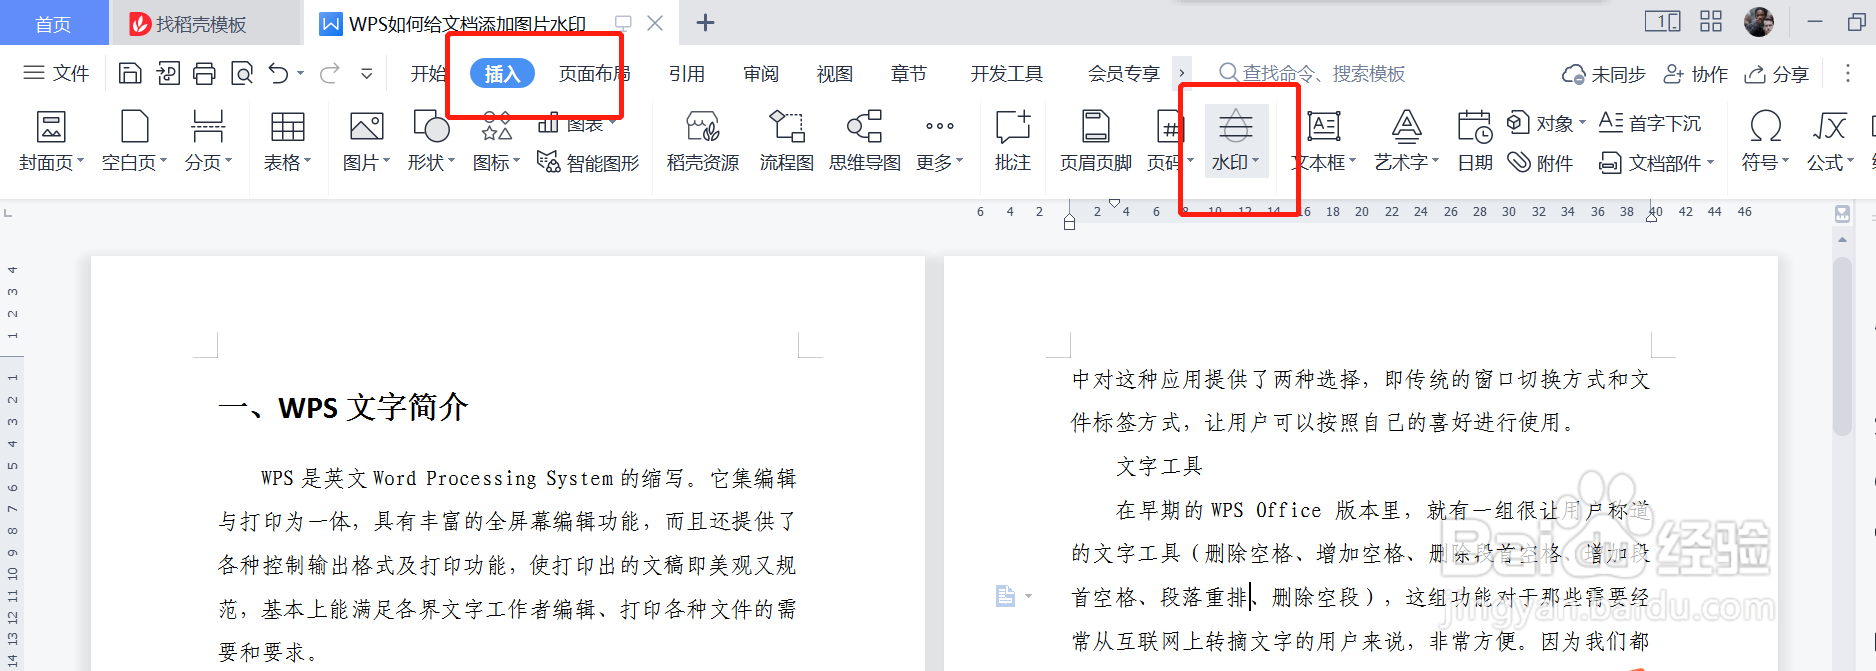Expand the quick access toolbar dropdown
Image resolution: width=1876 pixels, height=671 pixels.
367,73
